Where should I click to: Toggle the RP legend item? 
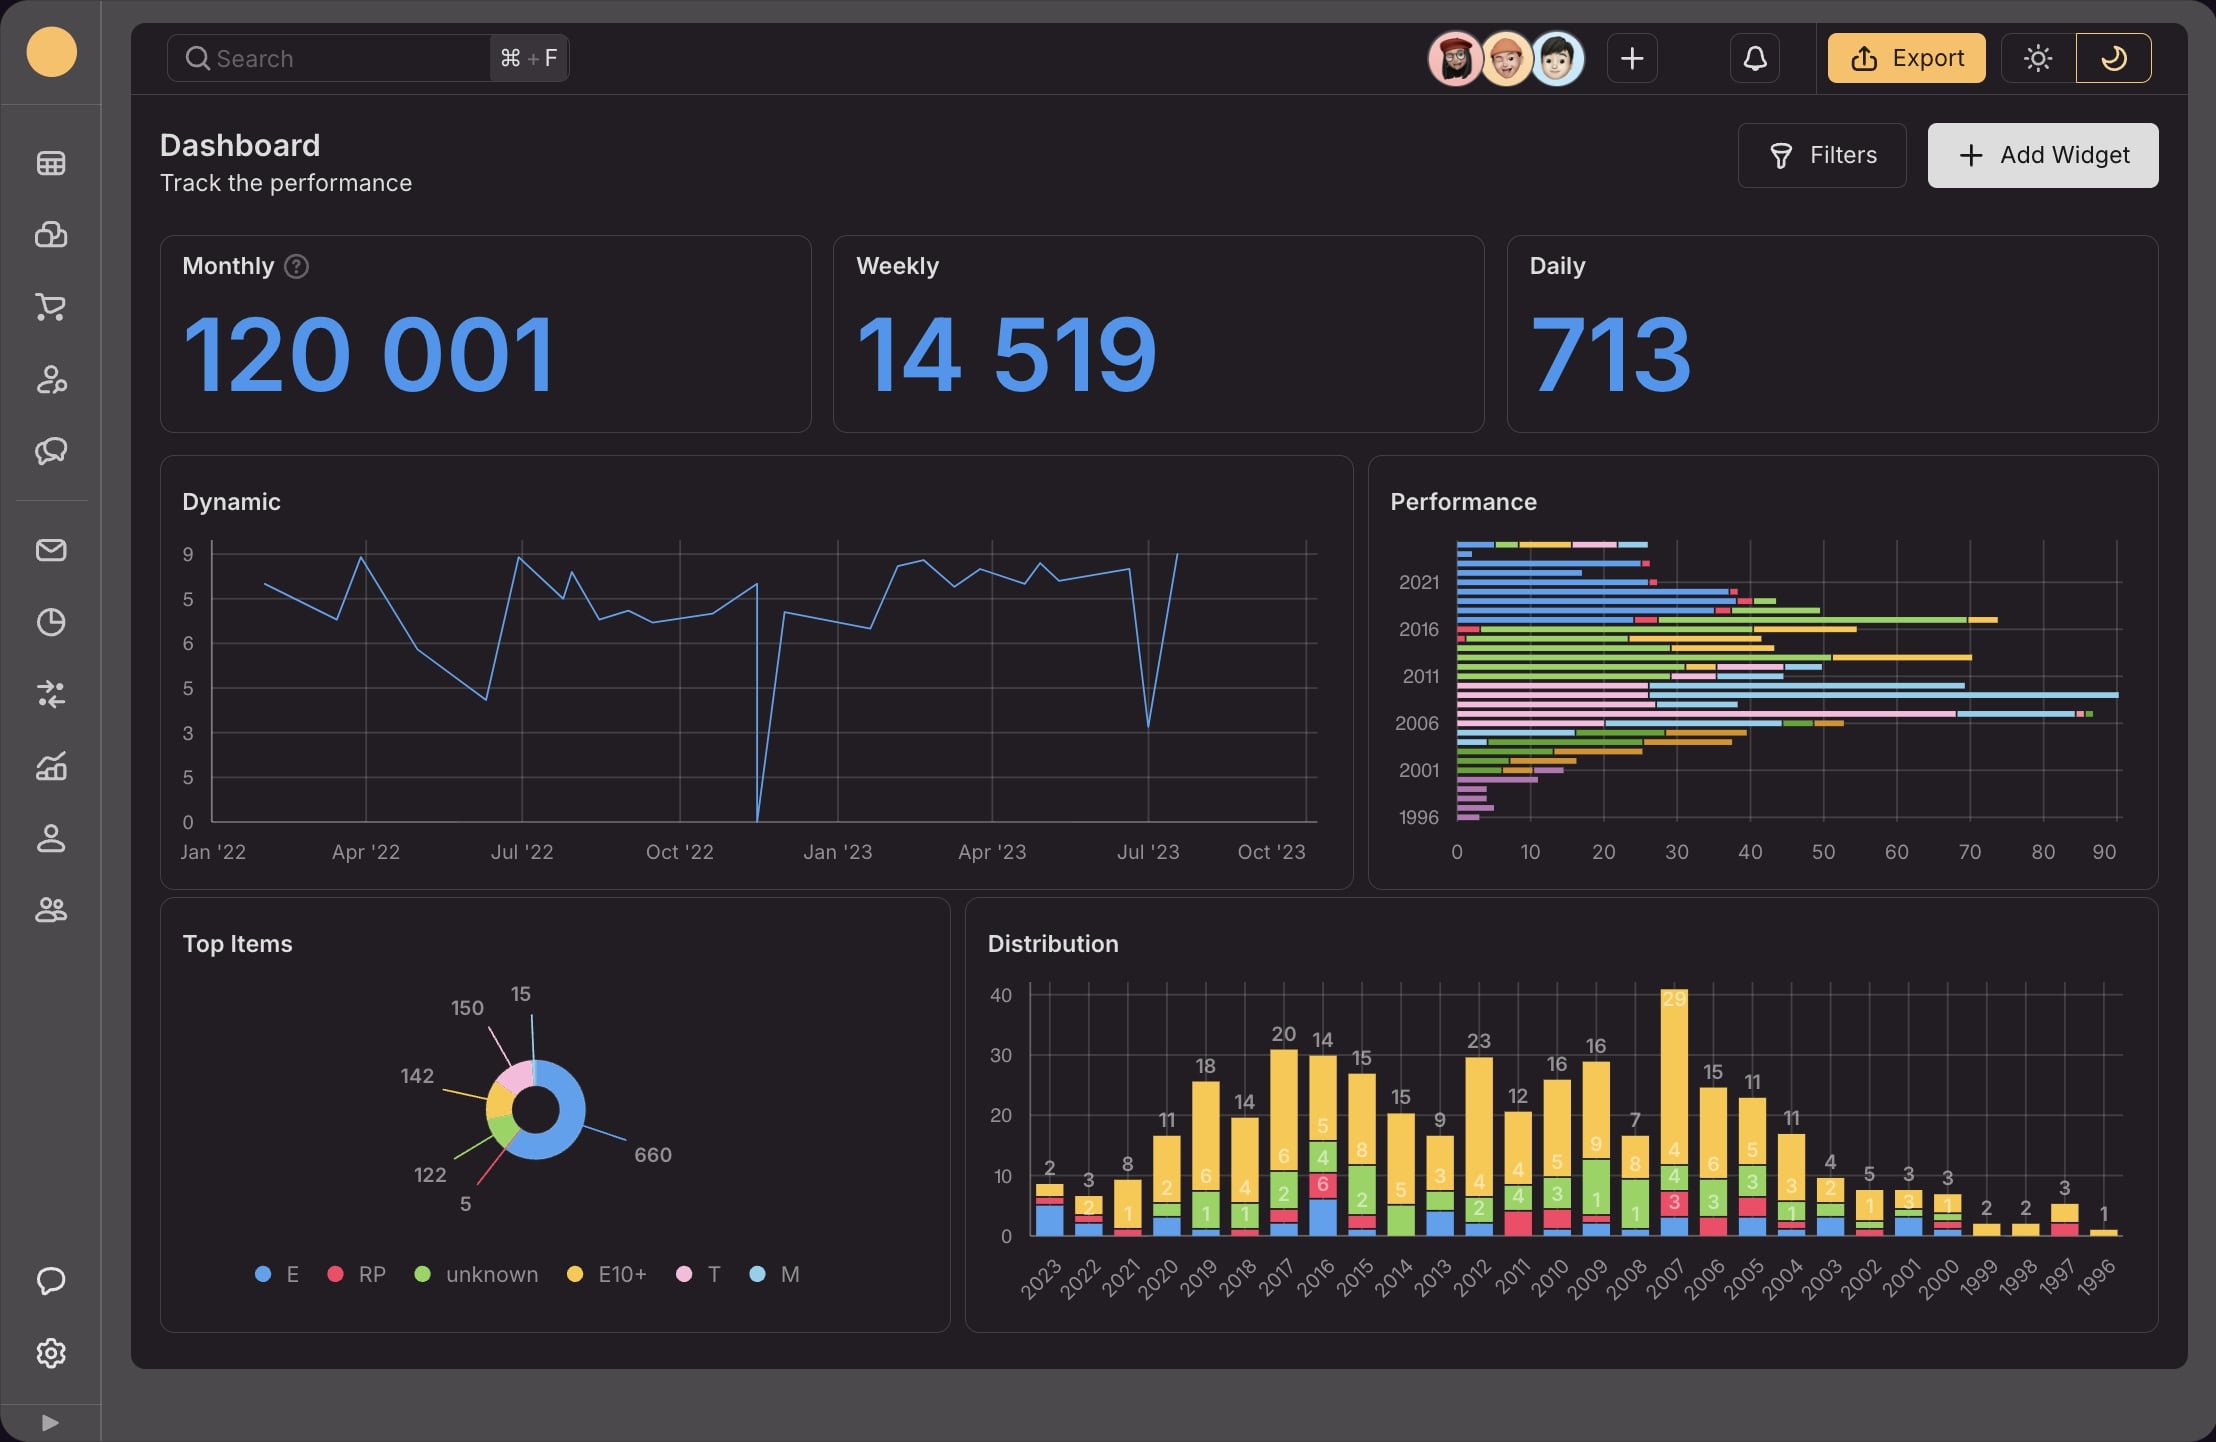coord(357,1274)
